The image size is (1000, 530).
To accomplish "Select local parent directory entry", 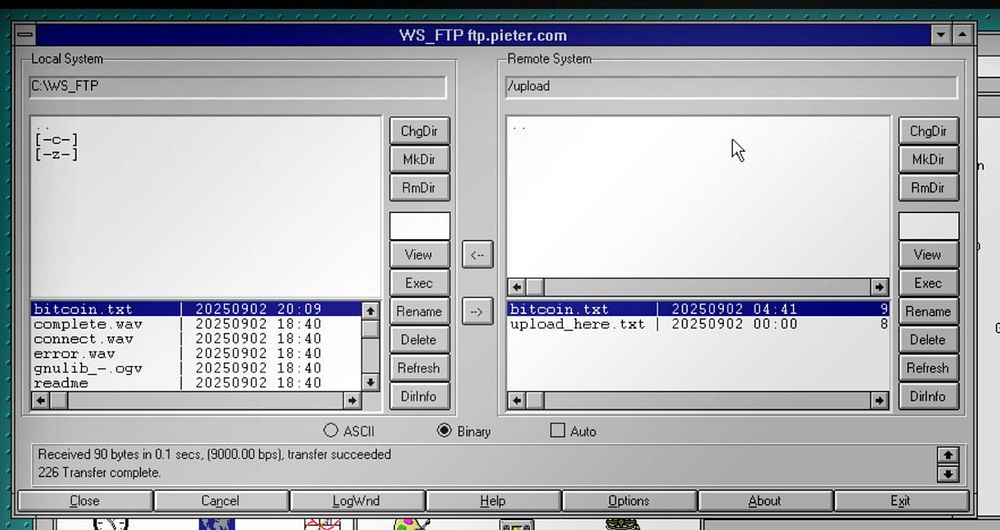I will click(x=42, y=126).
